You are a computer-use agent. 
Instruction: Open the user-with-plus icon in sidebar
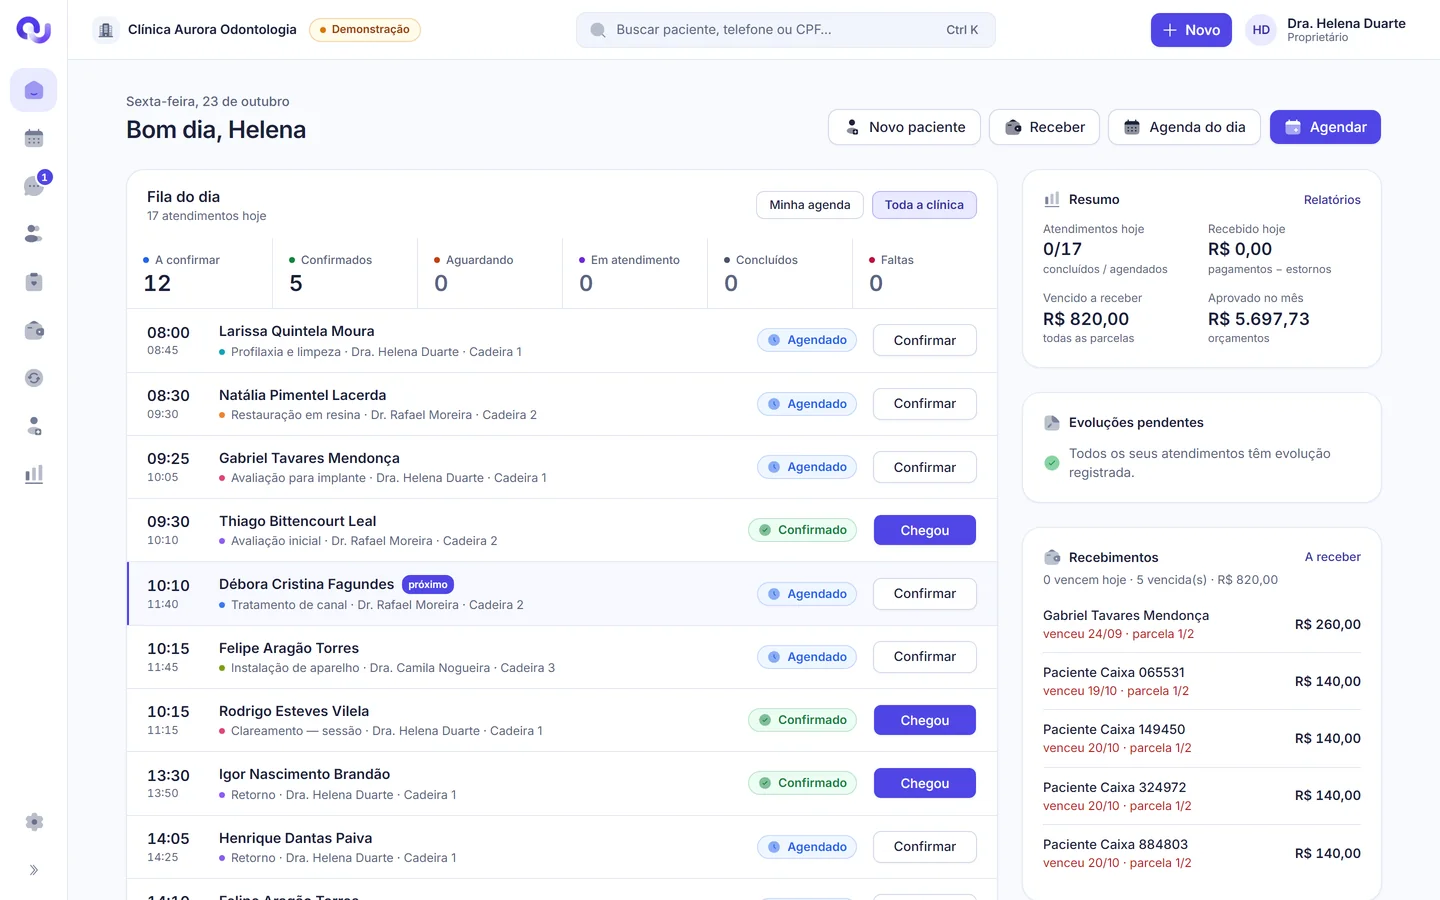click(x=34, y=426)
